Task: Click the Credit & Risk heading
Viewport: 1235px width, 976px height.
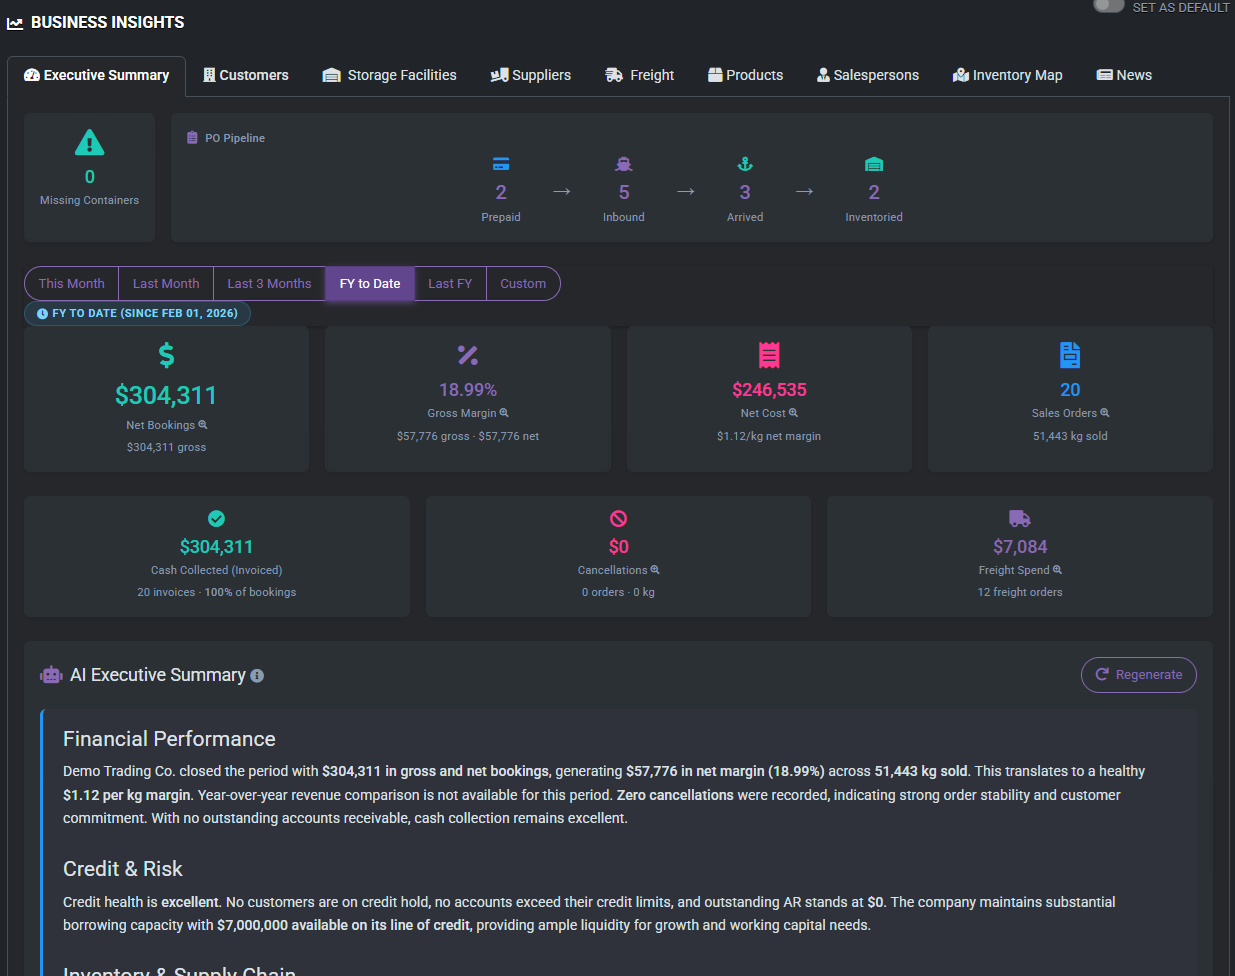Action: [x=123, y=869]
